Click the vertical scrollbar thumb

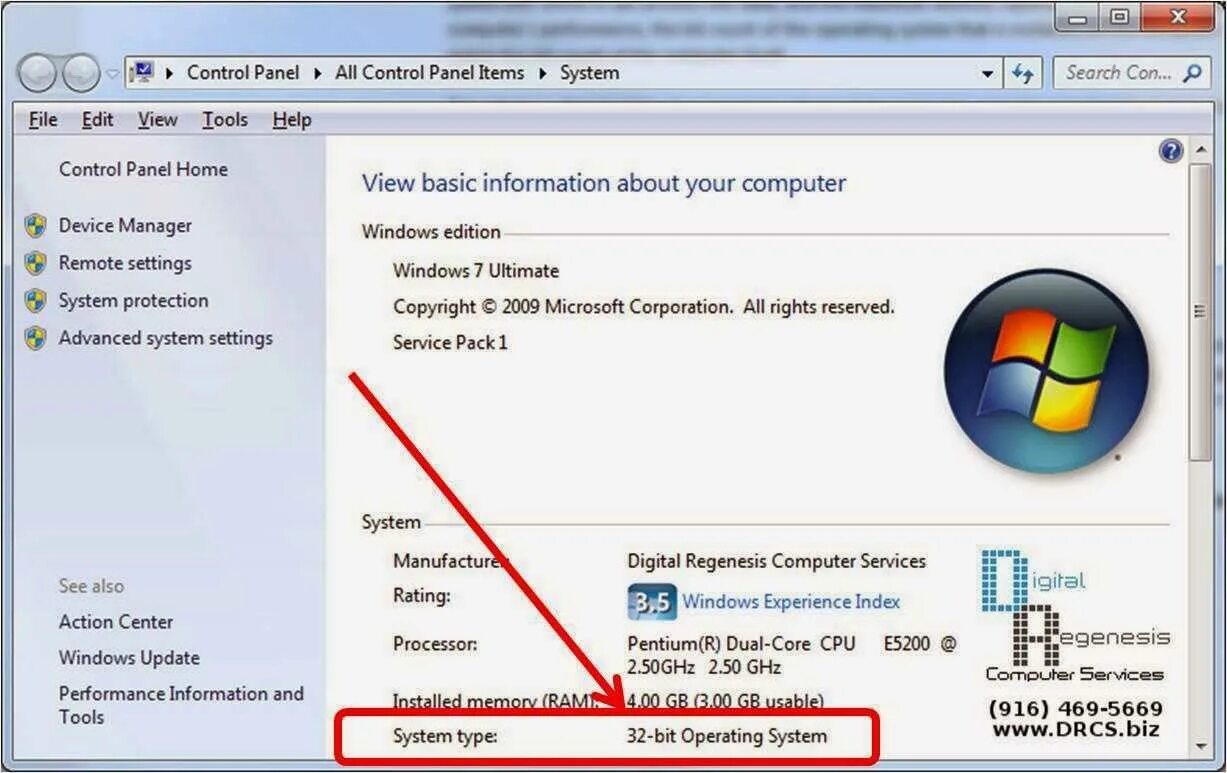coord(1200,312)
